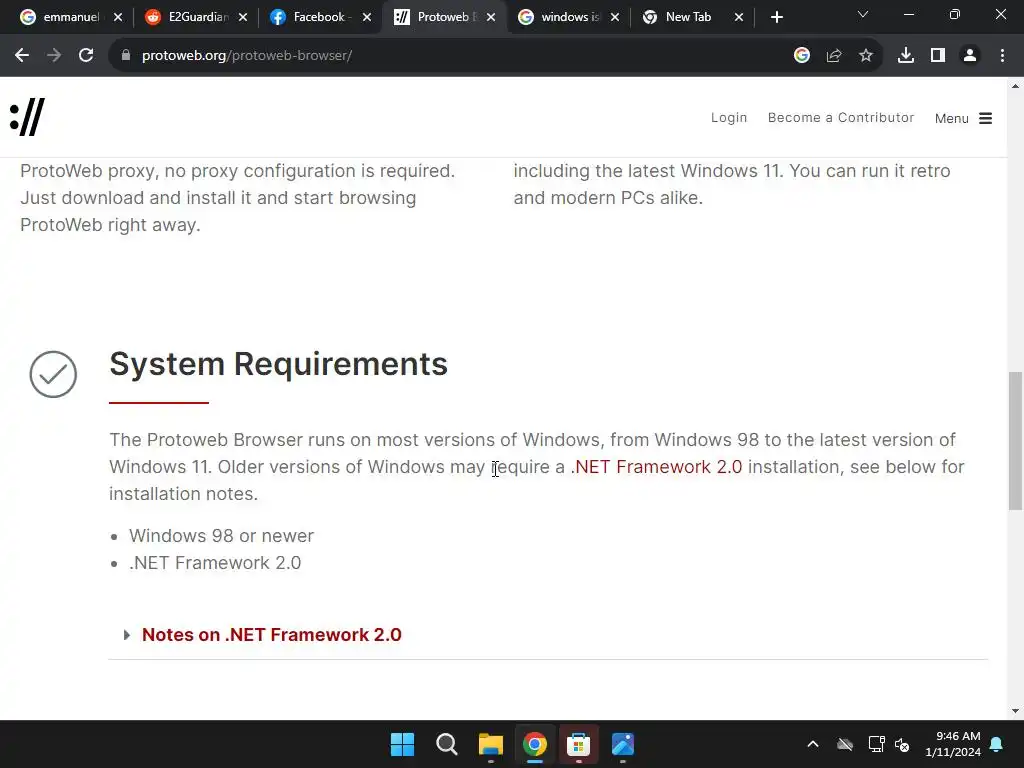Viewport: 1024px width, 768px height.
Task: Bookmark this page with the star
Action: click(x=866, y=56)
